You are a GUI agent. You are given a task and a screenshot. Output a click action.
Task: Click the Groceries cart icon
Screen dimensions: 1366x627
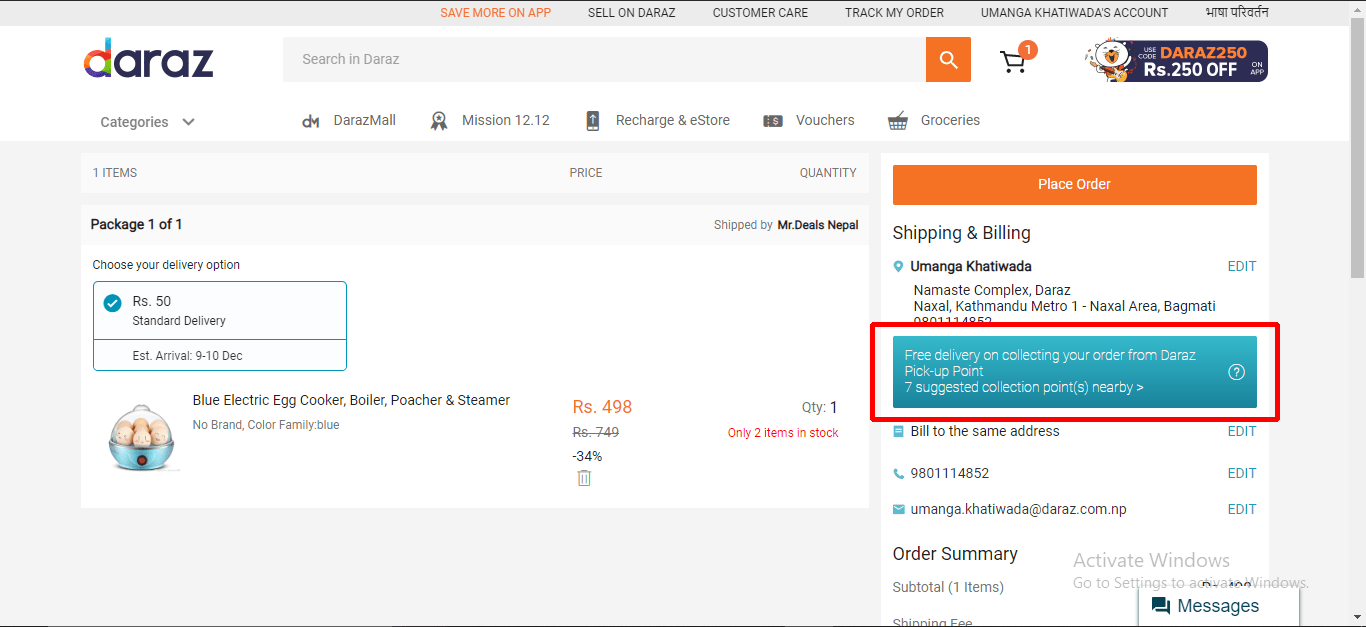897,120
